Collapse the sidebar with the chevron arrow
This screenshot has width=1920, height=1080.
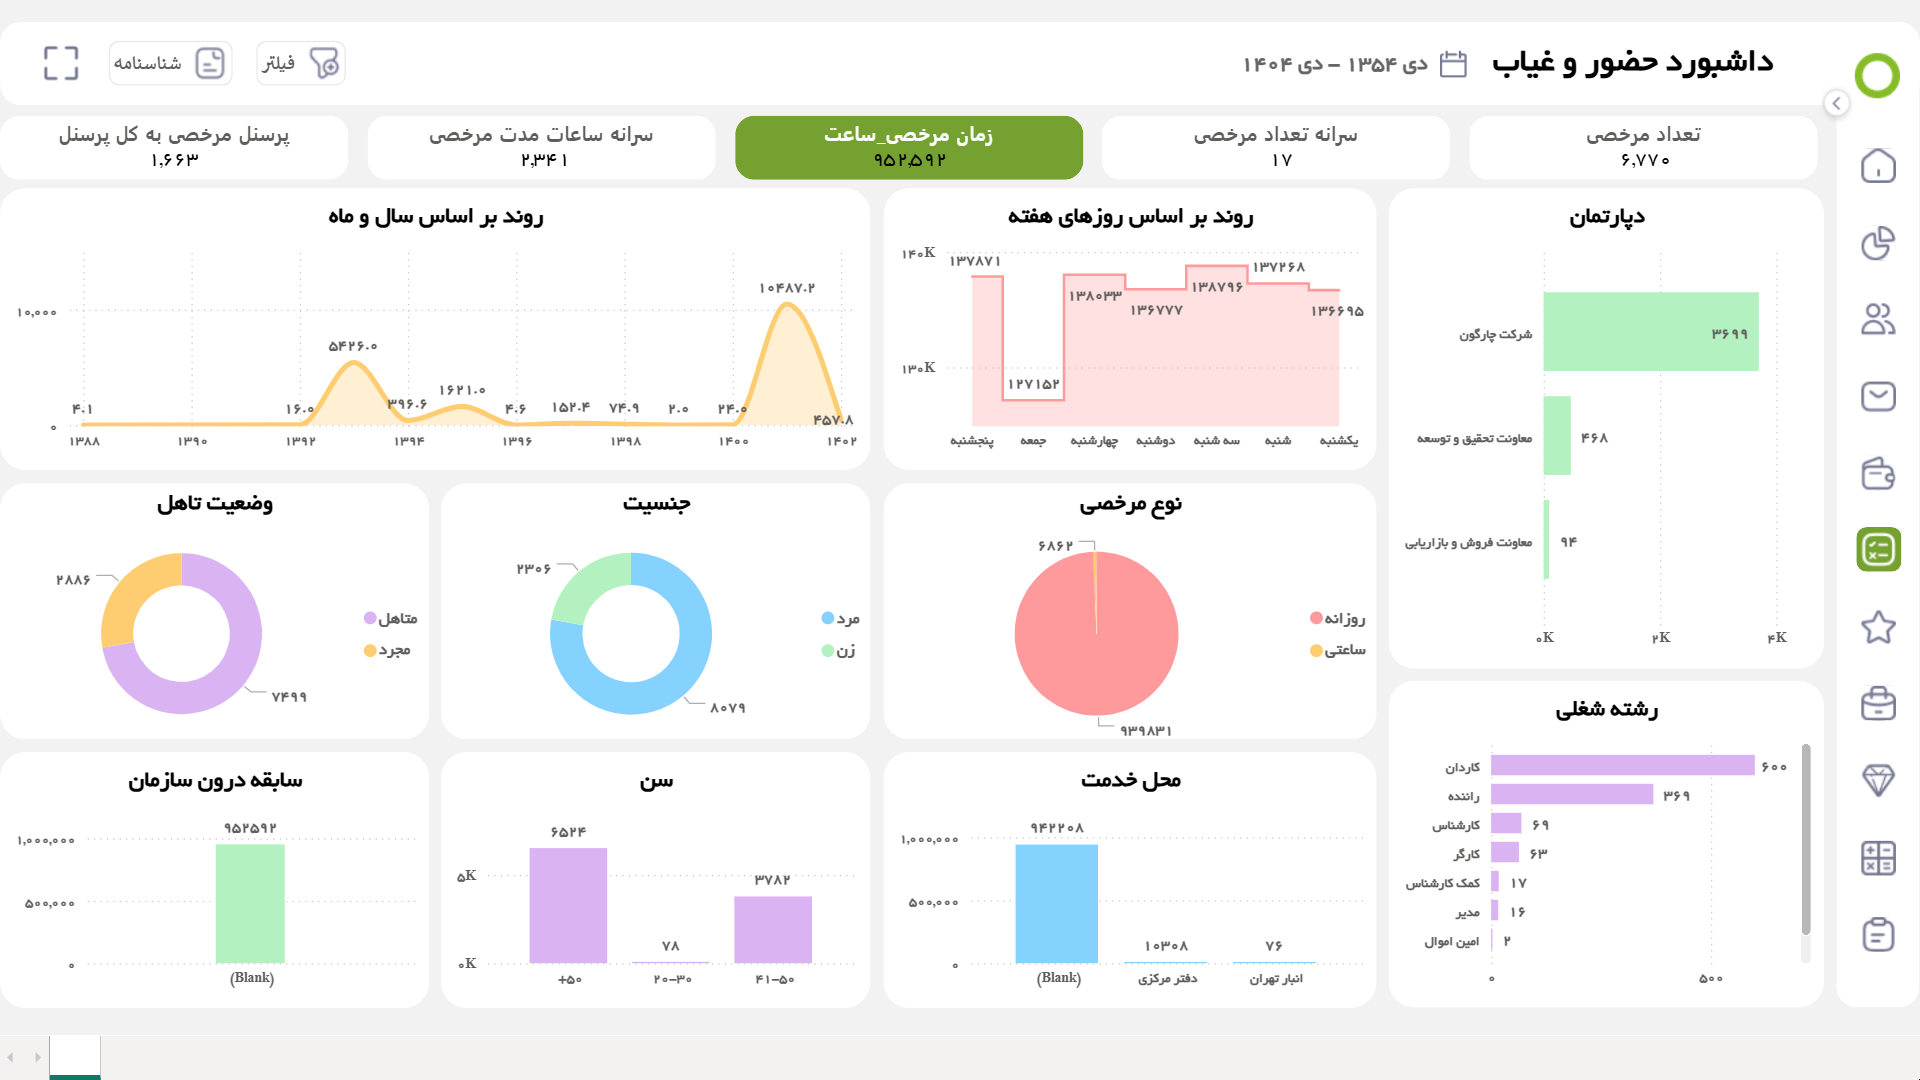pos(1836,103)
